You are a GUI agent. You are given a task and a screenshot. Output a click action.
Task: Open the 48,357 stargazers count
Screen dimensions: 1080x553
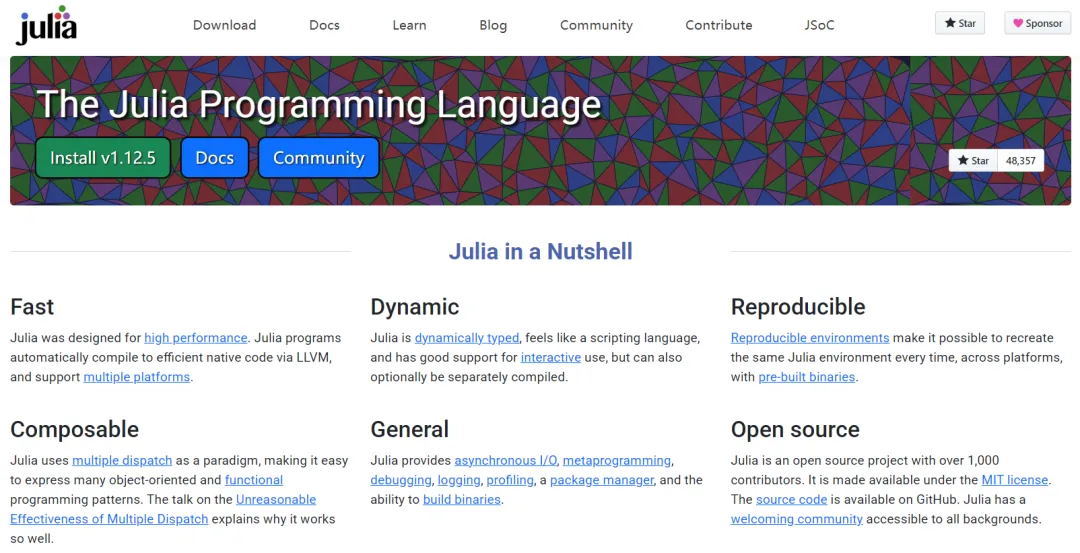1021,160
